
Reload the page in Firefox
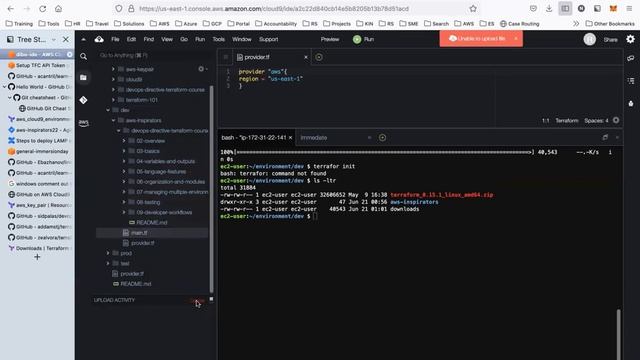click(x=42, y=9)
